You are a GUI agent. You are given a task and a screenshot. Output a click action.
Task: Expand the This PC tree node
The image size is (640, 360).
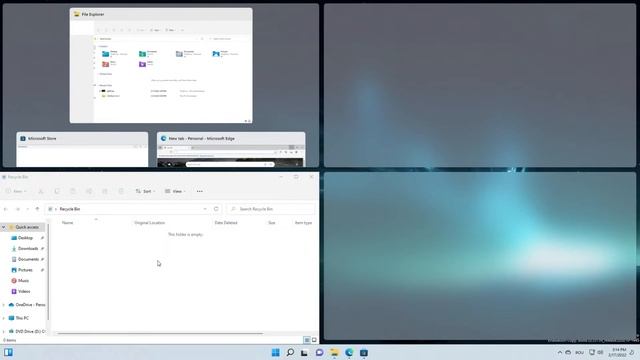4,318
